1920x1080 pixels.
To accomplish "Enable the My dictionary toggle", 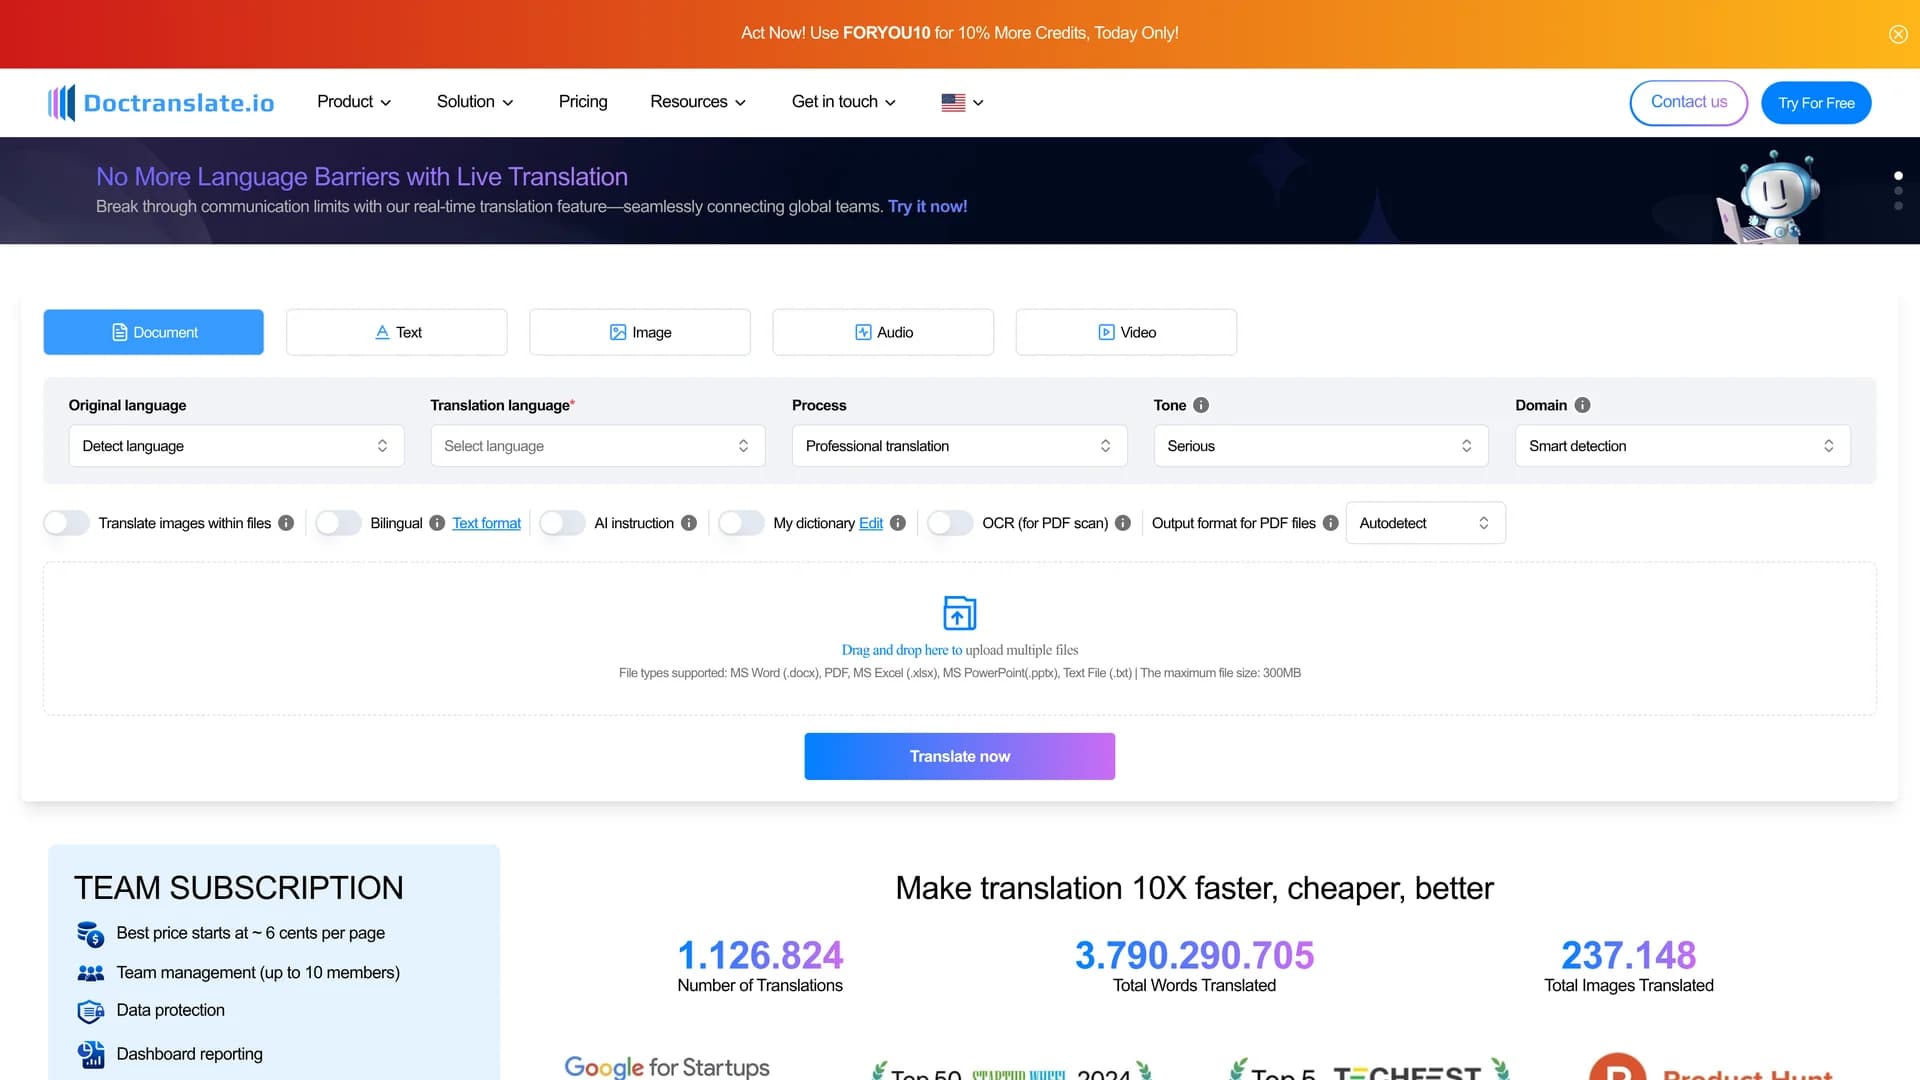I will point(741,523).
